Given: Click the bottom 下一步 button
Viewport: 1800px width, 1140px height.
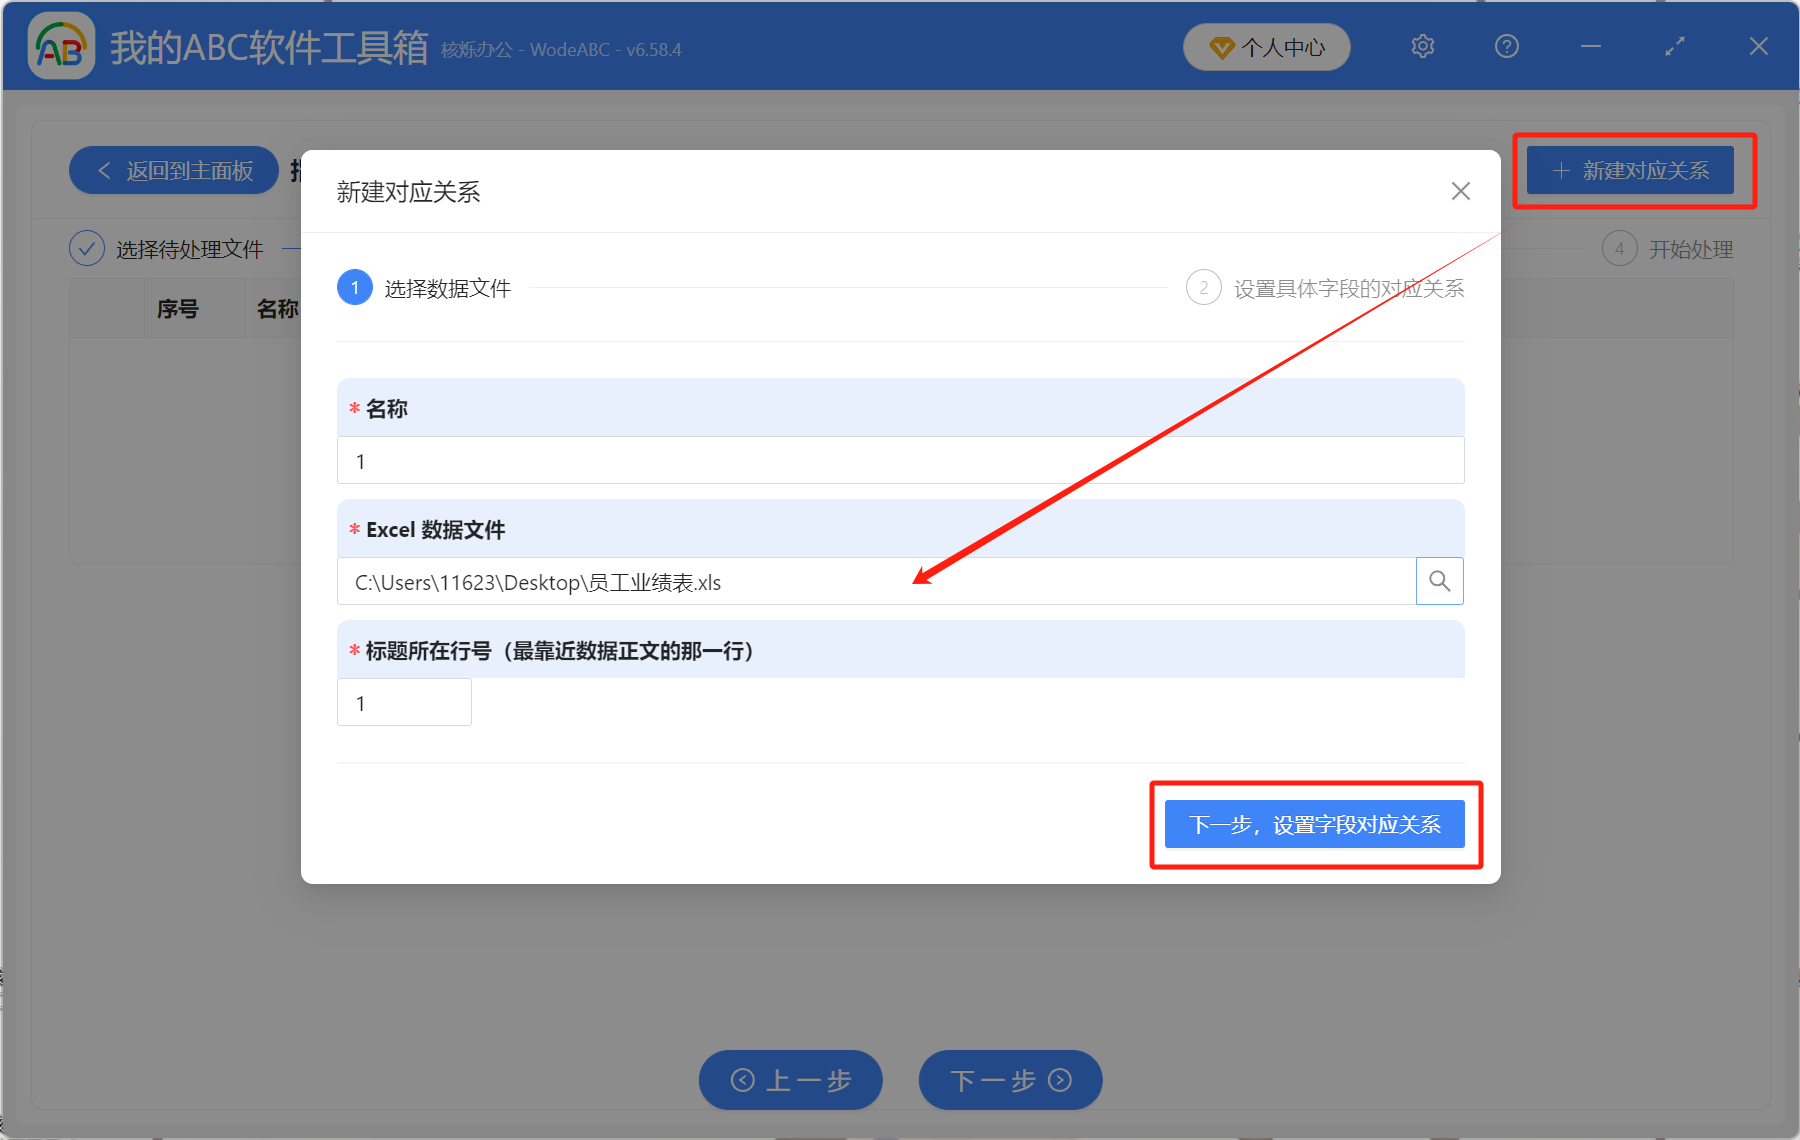Looking at the screenshot, I should point(1010,1080).
